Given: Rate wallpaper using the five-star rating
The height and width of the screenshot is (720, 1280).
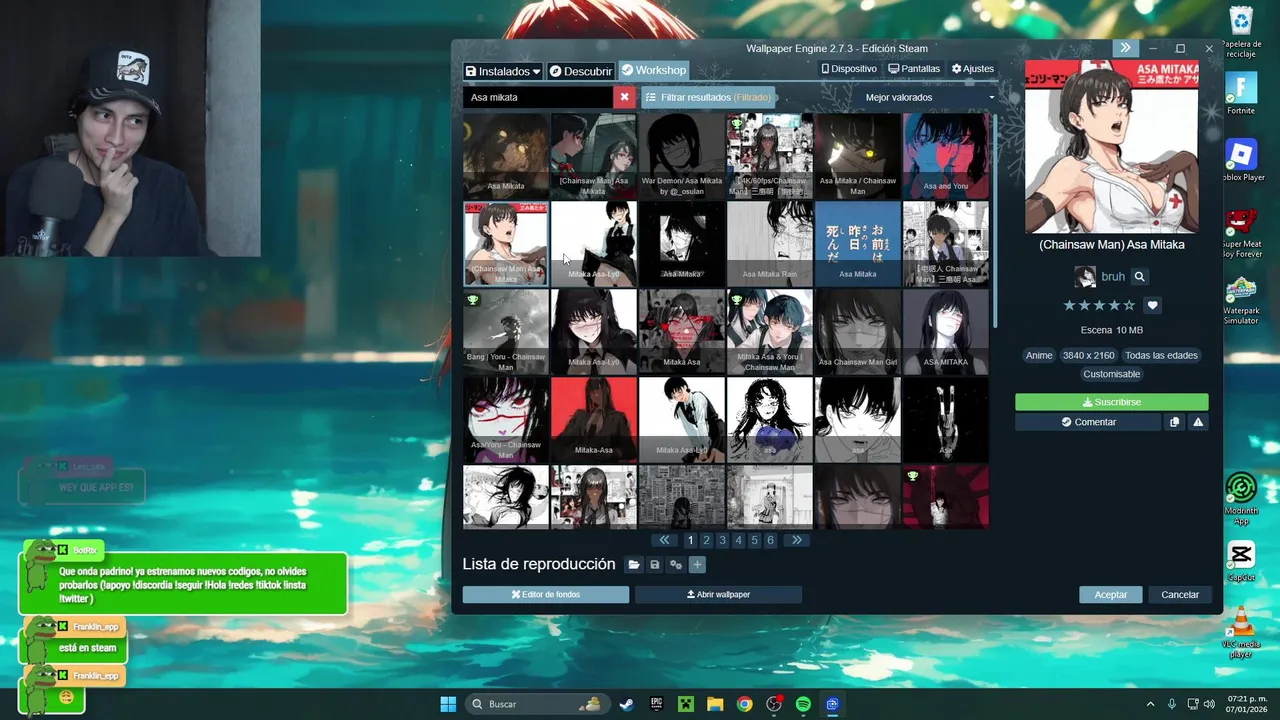Looking at the screenshot, I should (x=1099, y=305).
